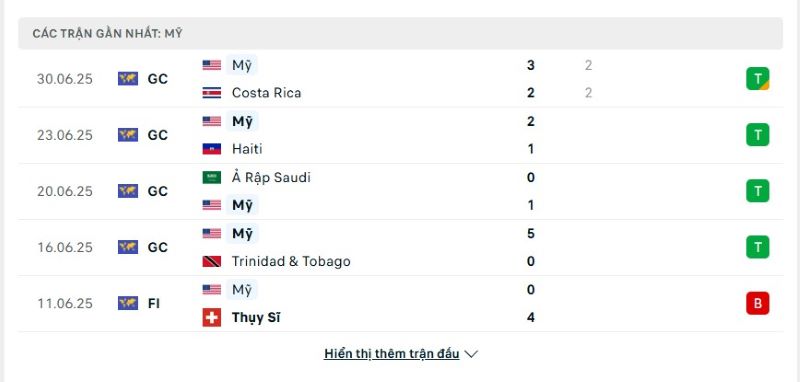Image resolution: width=800 pixels, height=382 pixels.
Task: Click the Saudi Arabia flag icon
Action: click(212, 177)
